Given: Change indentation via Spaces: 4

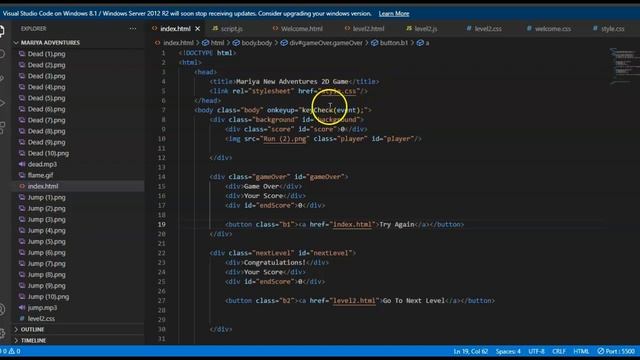Looking at the screenshot, I should coord(508,351).
